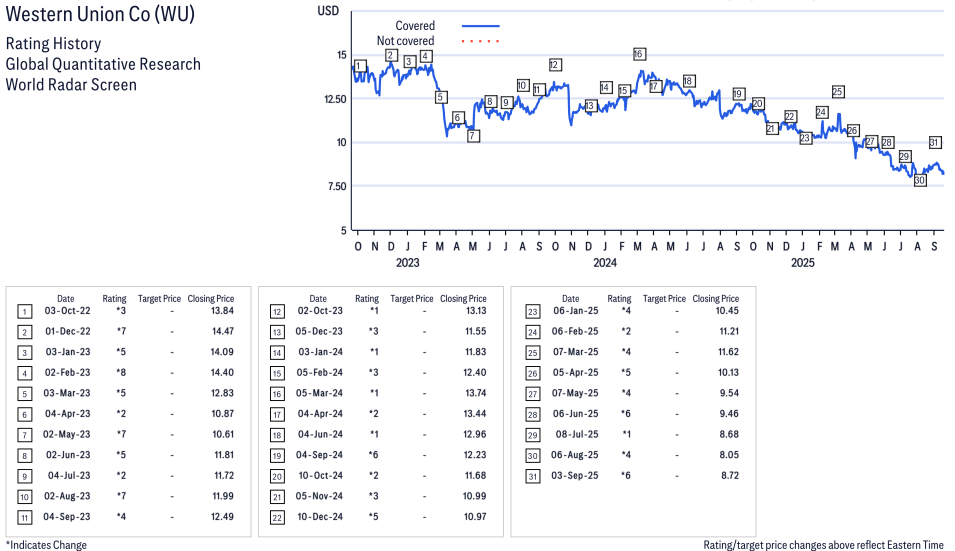Select the 2025 year label
Screen dimensions: 955x551
click(803, 262)
